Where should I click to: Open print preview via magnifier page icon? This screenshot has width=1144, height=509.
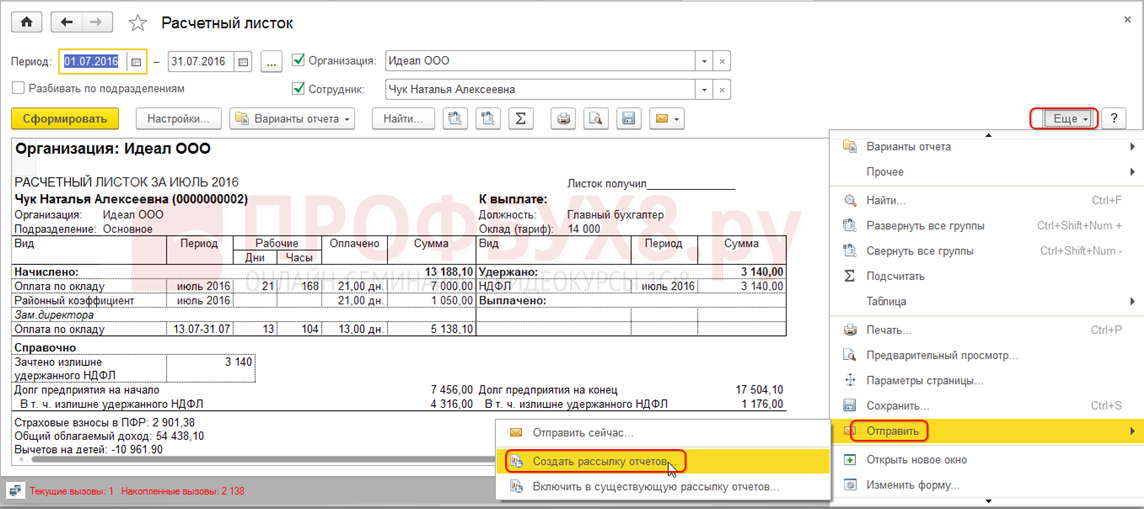click(596, 119)
